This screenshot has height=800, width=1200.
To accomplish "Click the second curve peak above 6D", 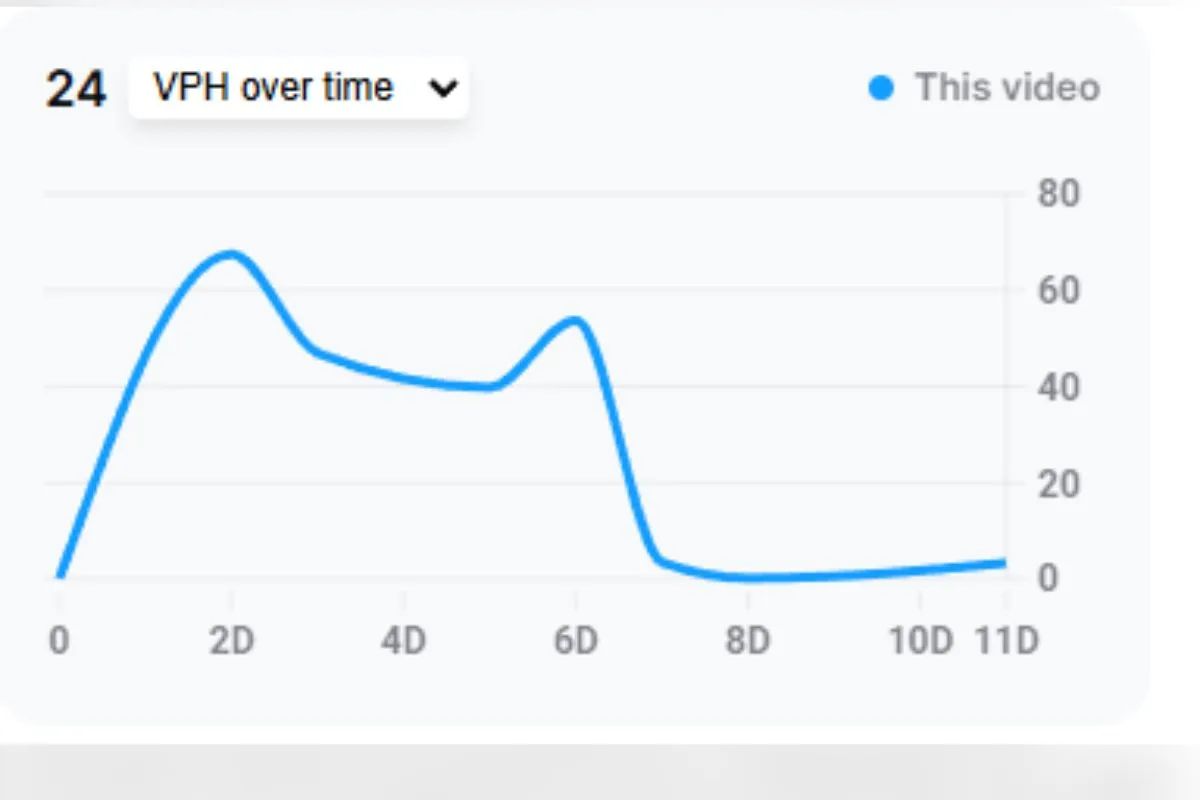I will point(575,321).
